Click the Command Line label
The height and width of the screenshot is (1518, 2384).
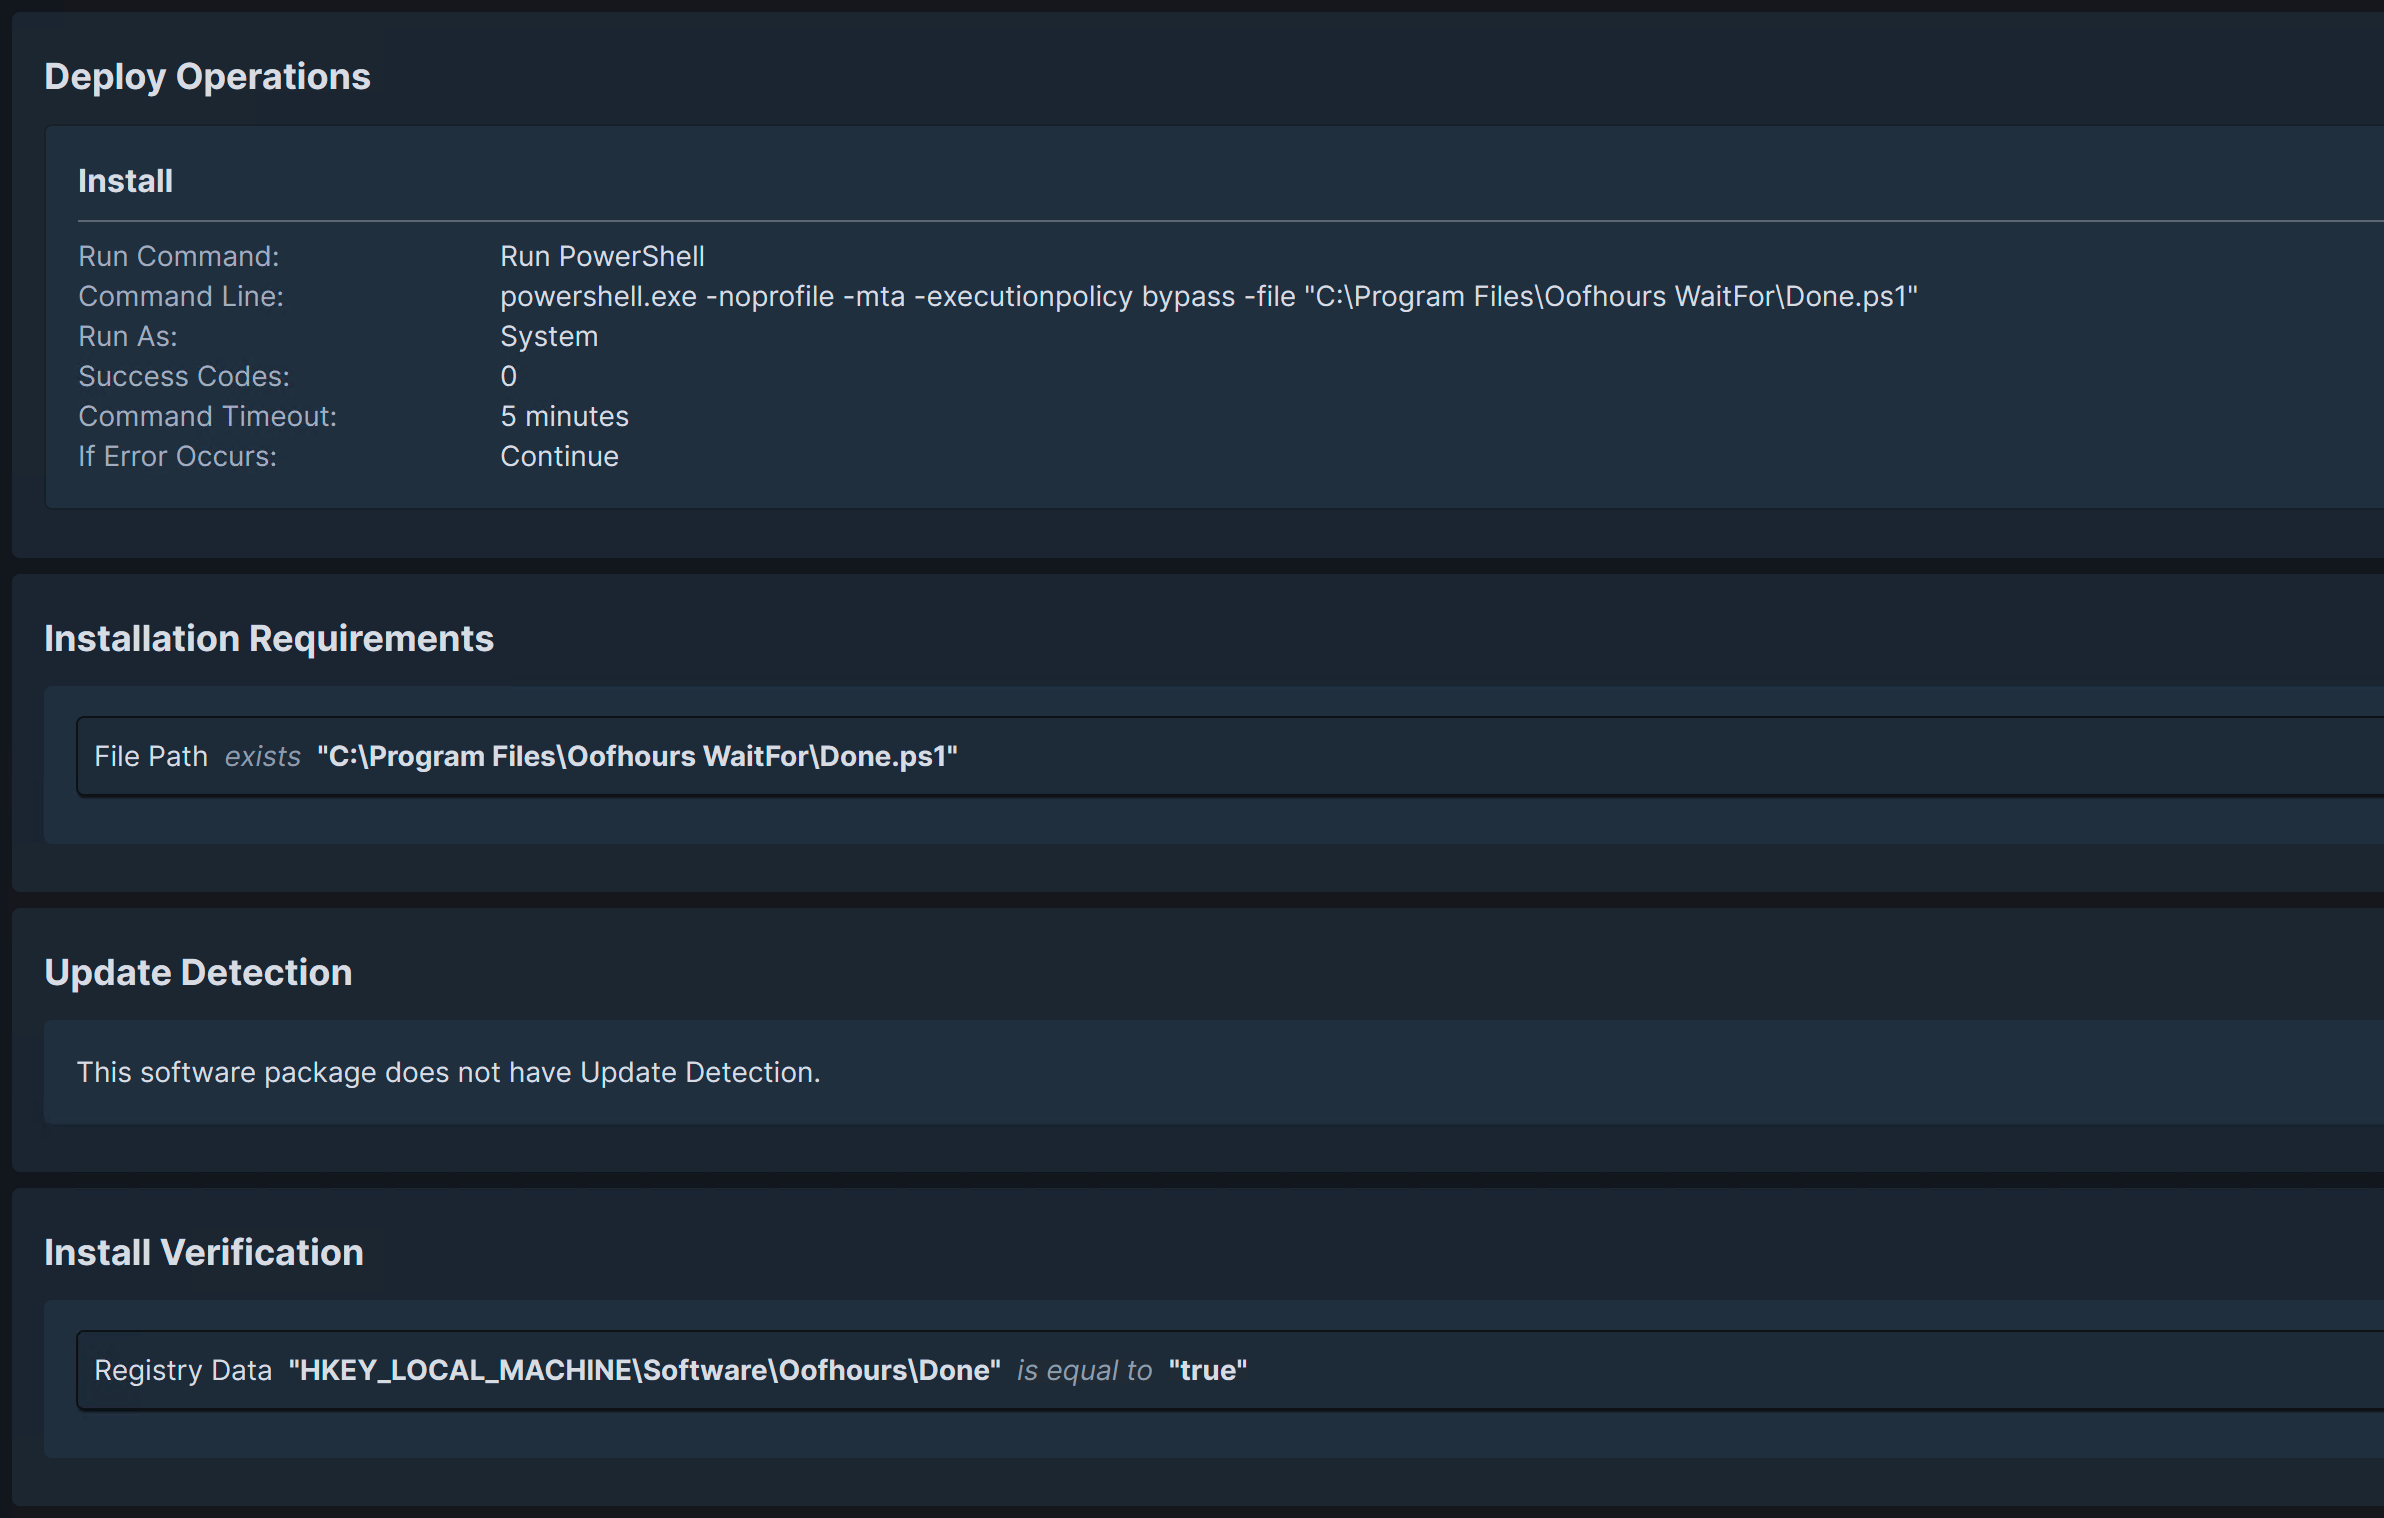click(x=181, y=296)
